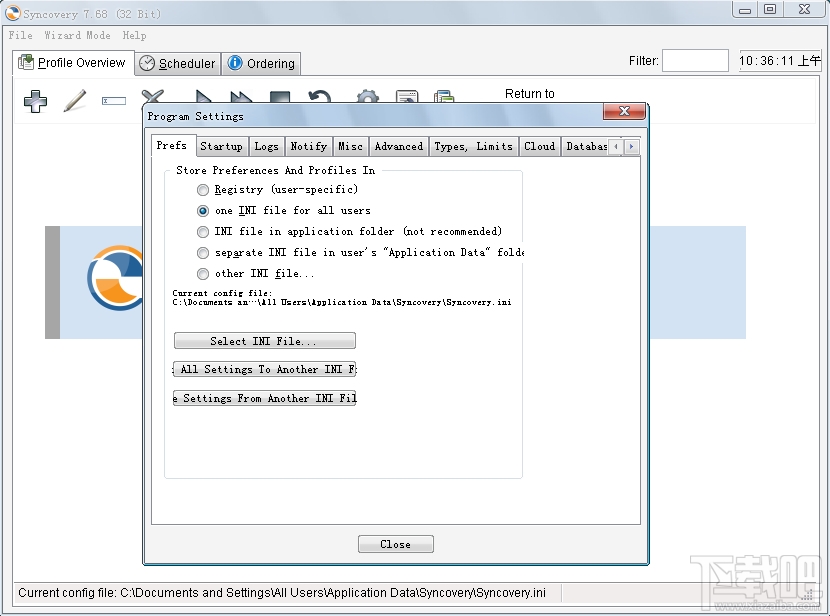Switch to the Startup tab
This screenshot has width=830, height=616.
click(x=221, y=147)
